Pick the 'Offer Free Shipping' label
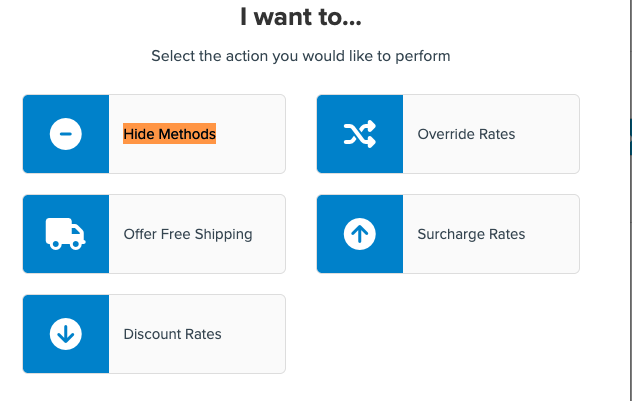Viewport: 632px width, 401px height. tap(187, 234)
